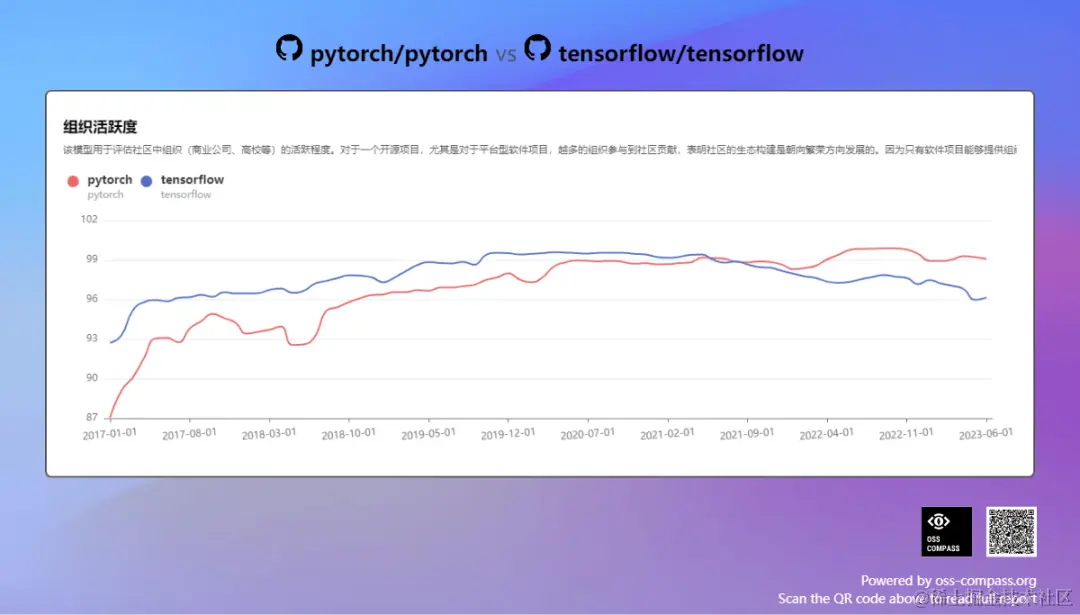Click the 2018-03-01 x-axis label

(269, 434)
